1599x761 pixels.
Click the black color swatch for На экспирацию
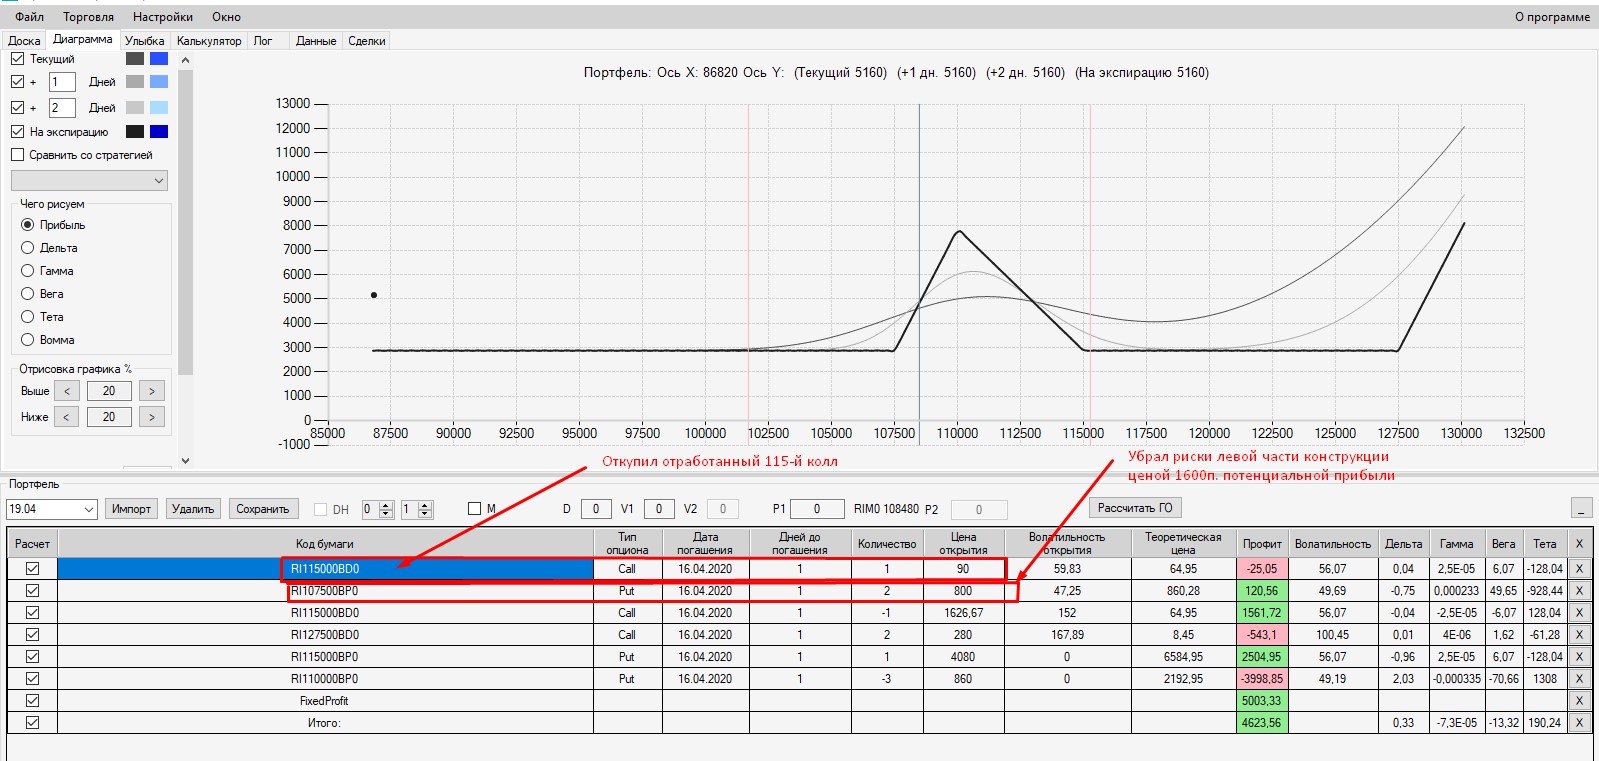135,132
